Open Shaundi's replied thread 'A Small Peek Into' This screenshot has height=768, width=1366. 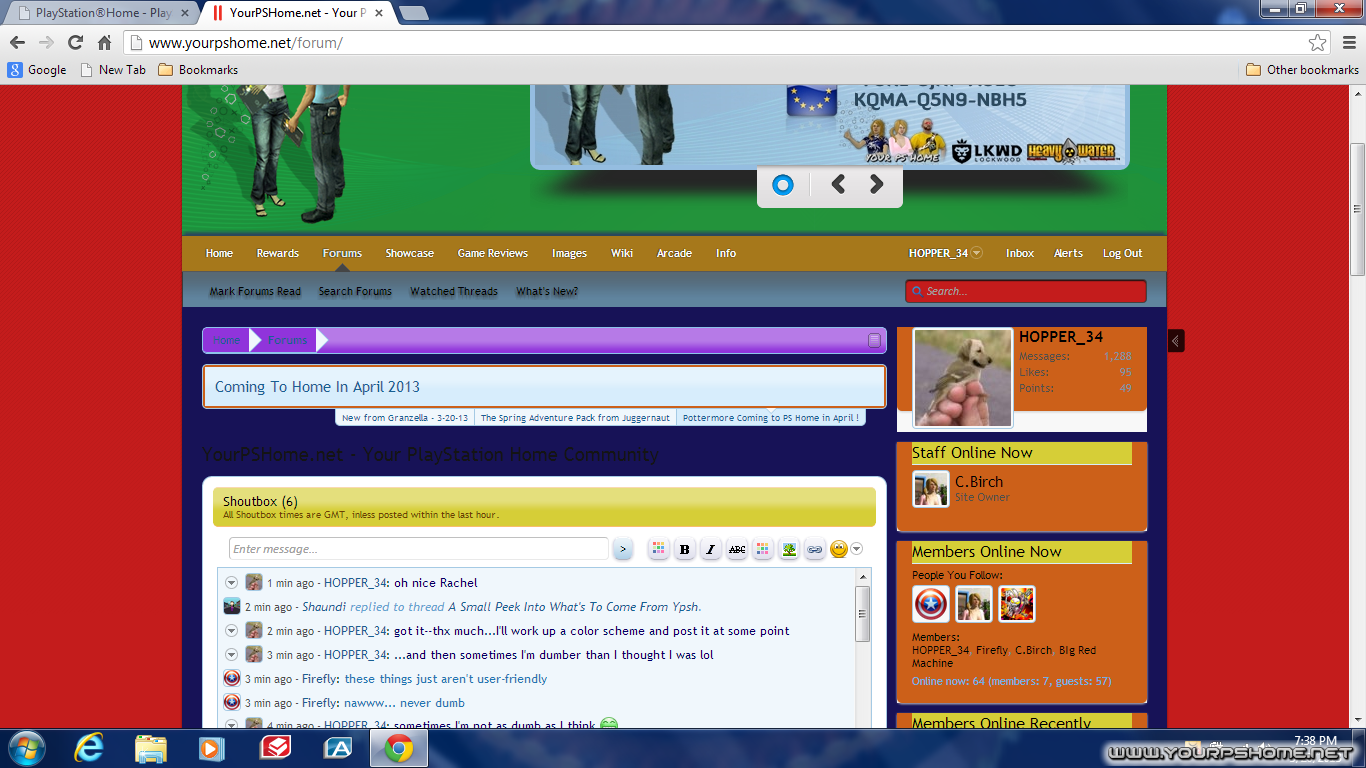tap(574, 607)
